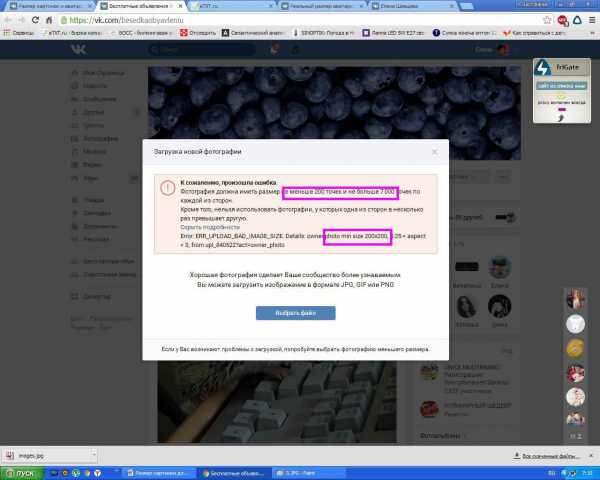Open Игры in VK sidebar

coord(85,178)
